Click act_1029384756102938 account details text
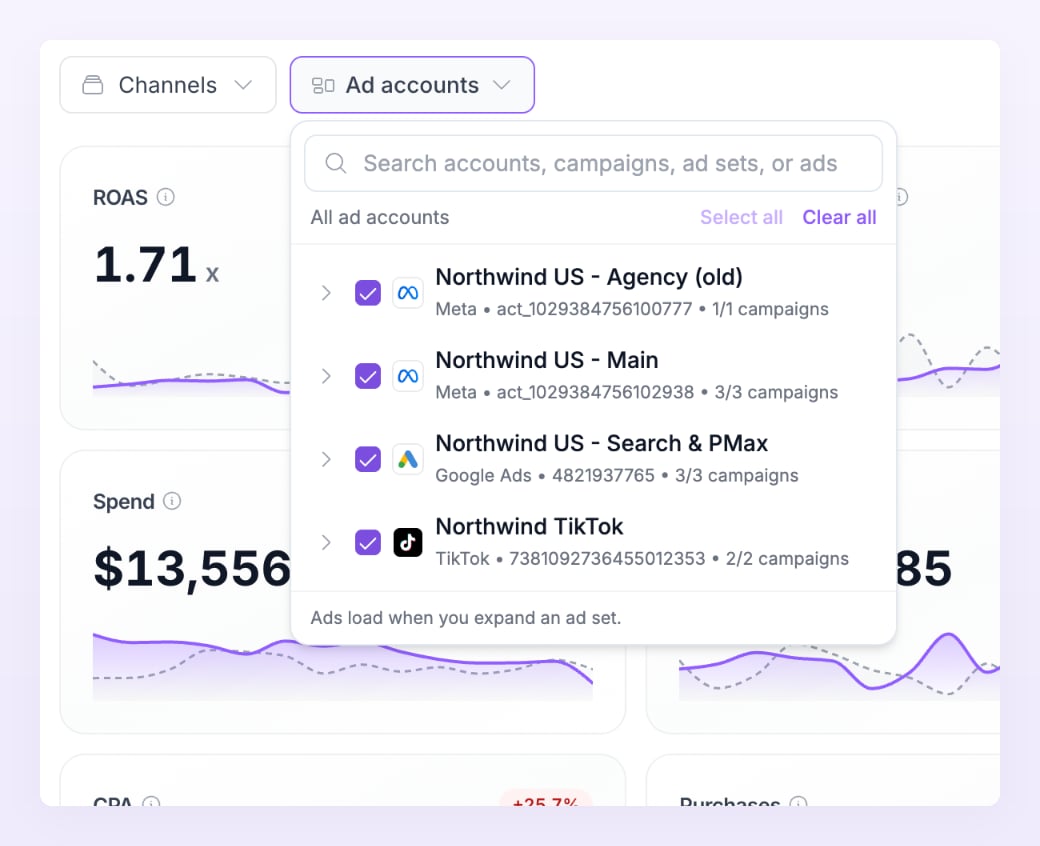Viewport: 1040px width, 846px height. coord(636,393)
